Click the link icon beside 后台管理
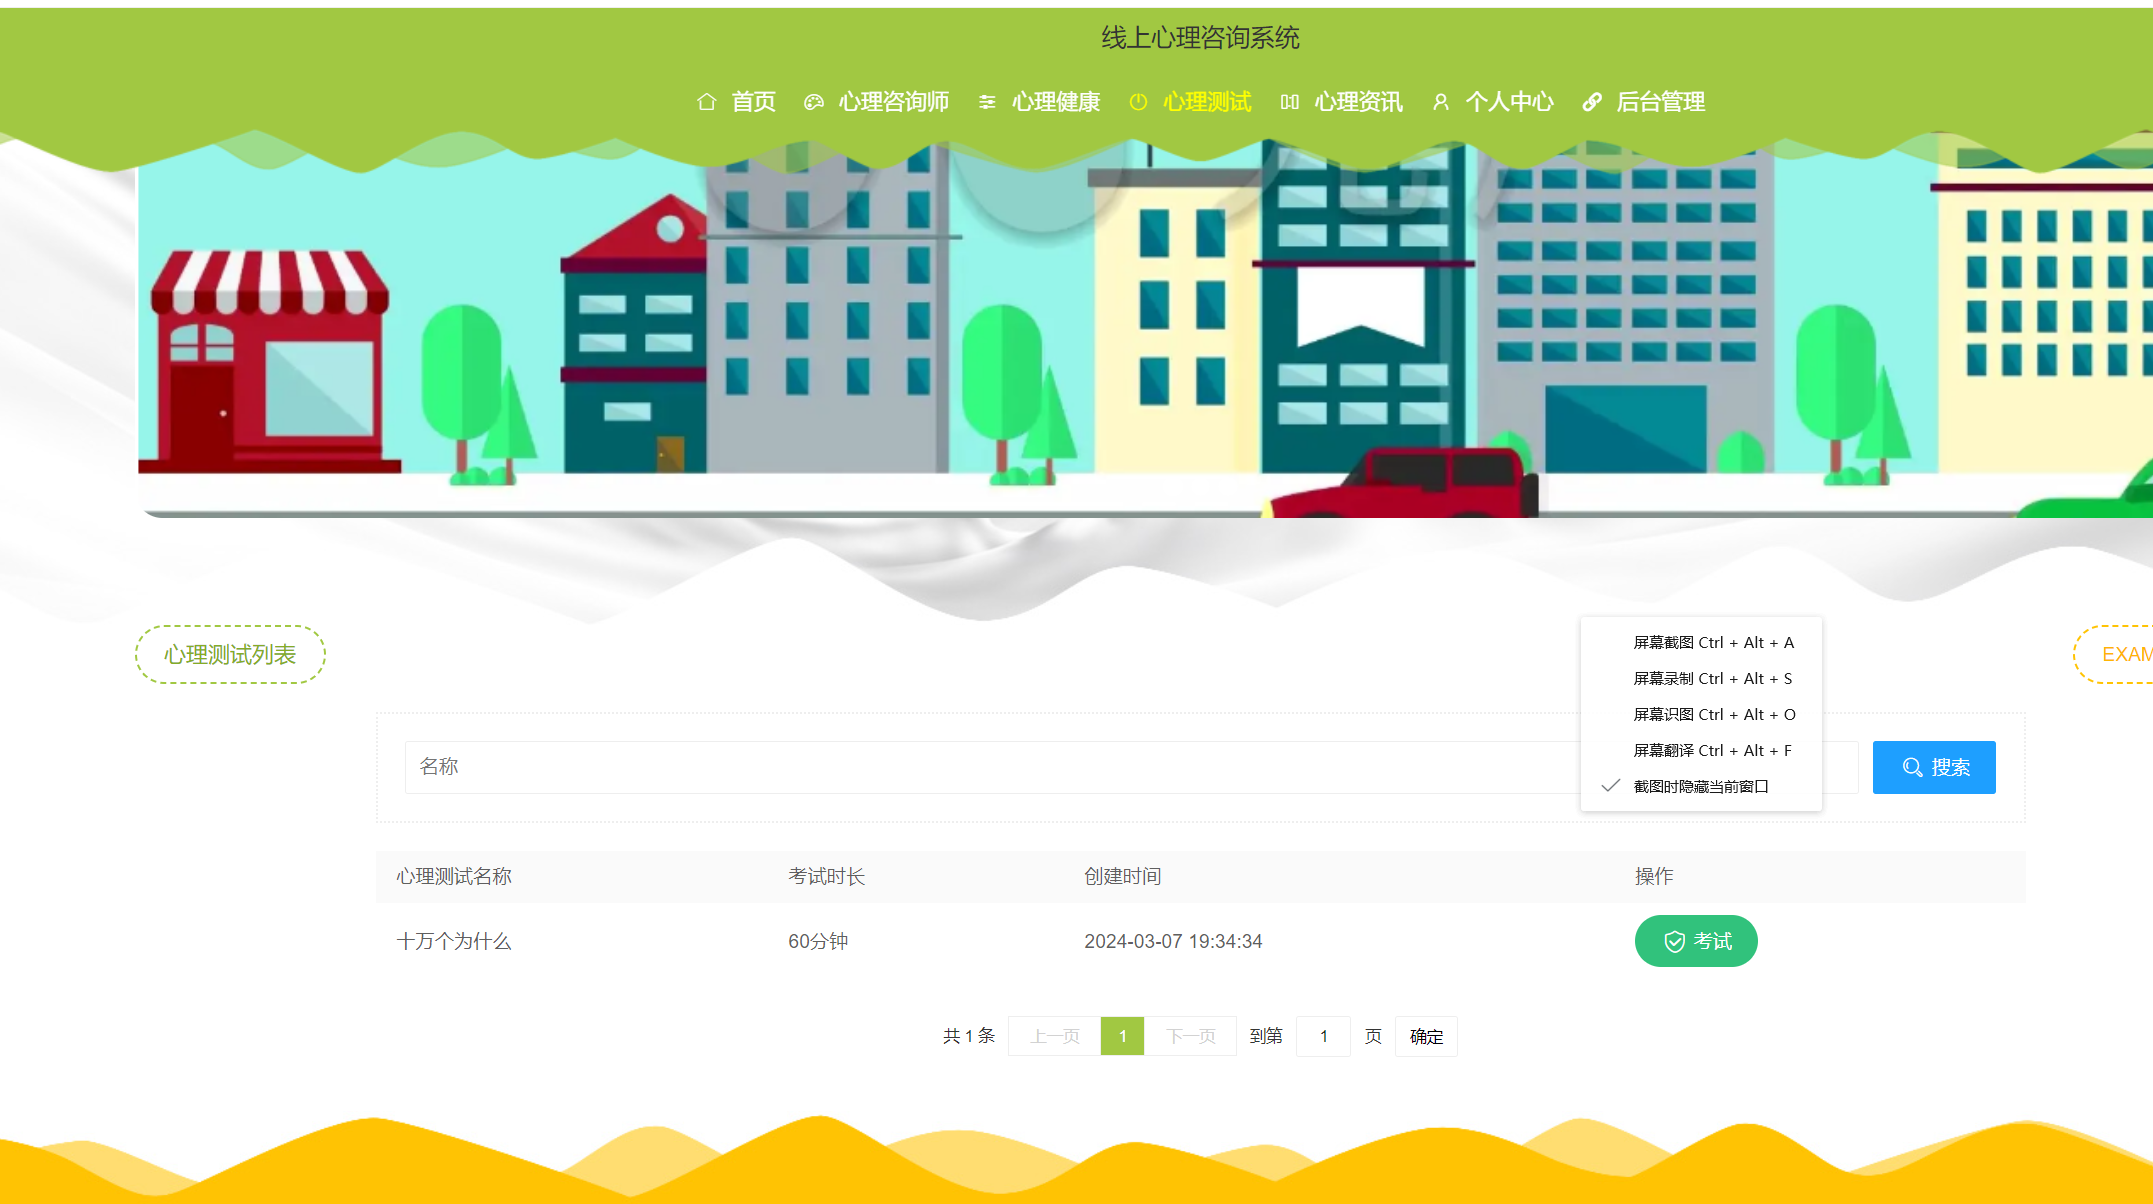The height and width of the screenshot is (1204, 2153). click(1592, 102)
